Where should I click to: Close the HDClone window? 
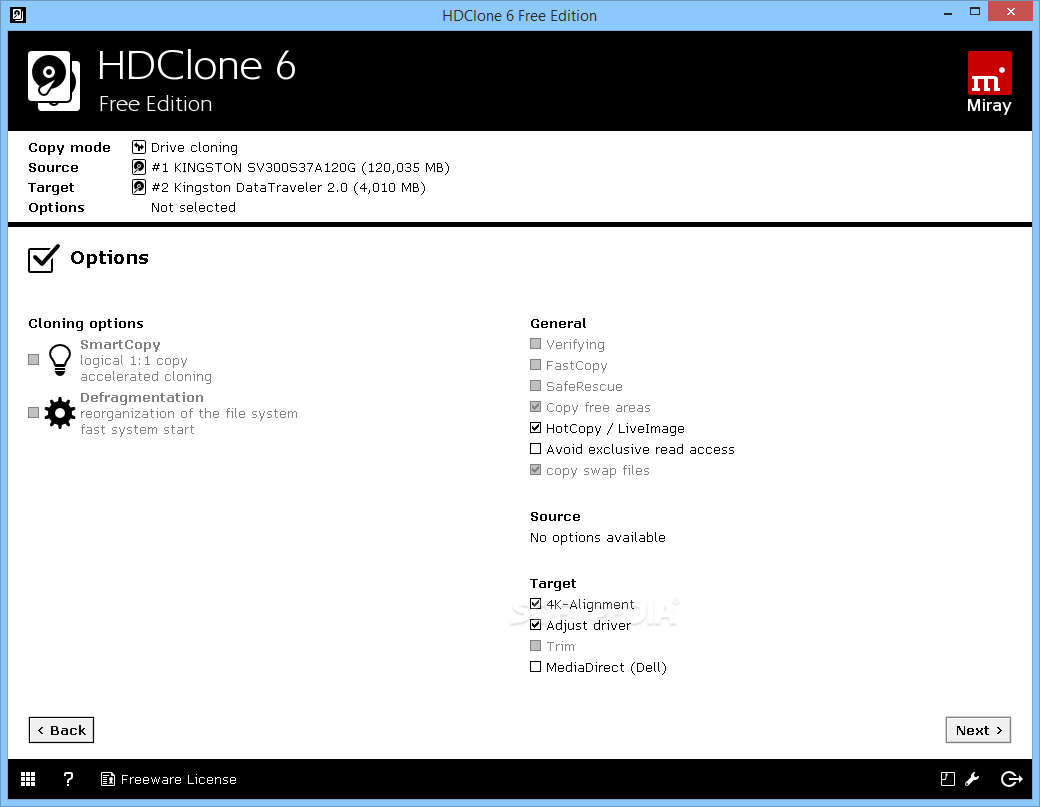[1011, 12]
